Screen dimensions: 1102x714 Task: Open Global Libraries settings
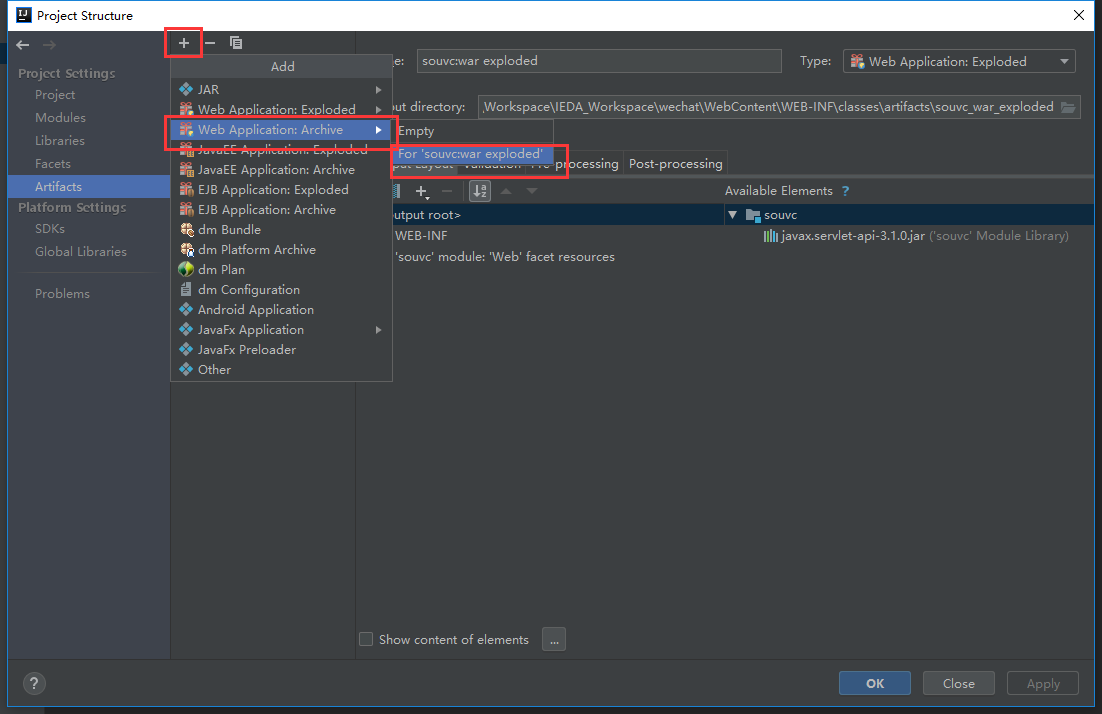[81, 252]
